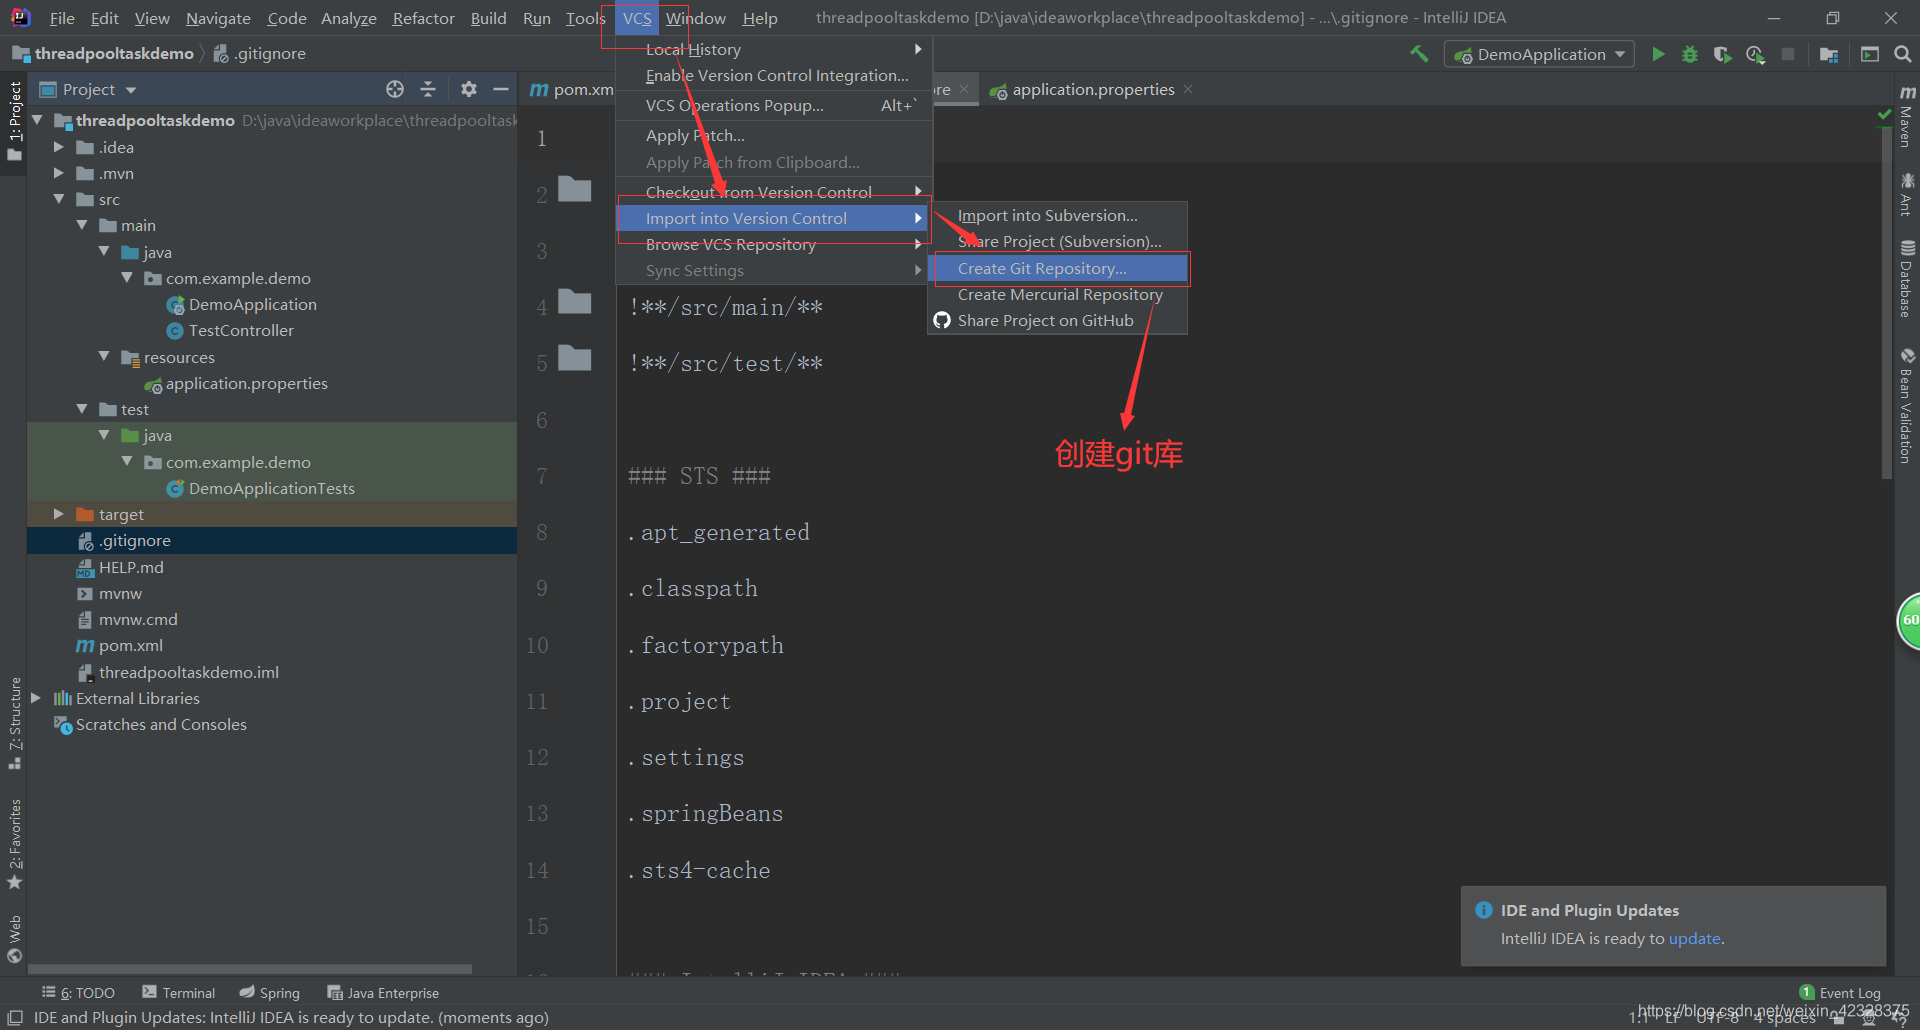Open the Spring tool window
The image size is (1920, 1030).
pyautogui.click(x=270, y=992)
